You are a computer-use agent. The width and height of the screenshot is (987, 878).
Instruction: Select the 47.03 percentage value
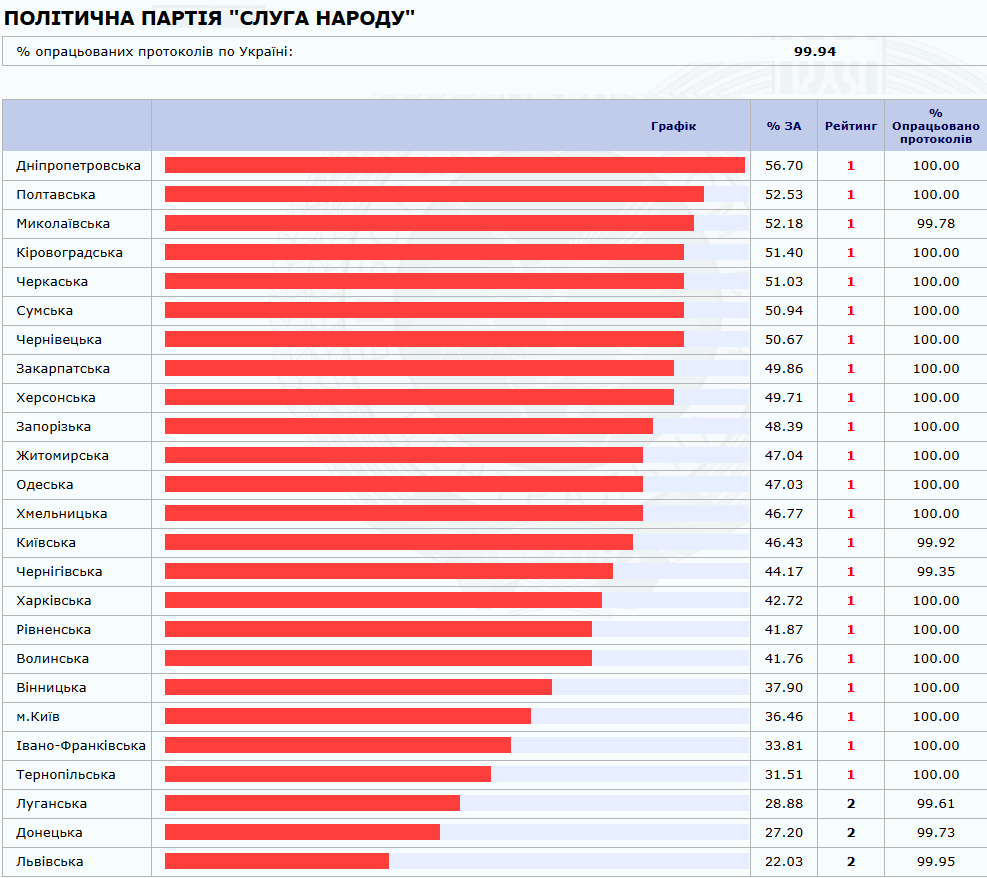click(x=784, y=484)
